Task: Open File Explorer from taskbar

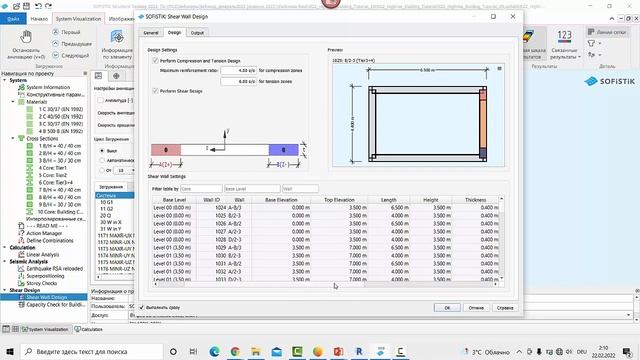Action: tap(256, 351)
